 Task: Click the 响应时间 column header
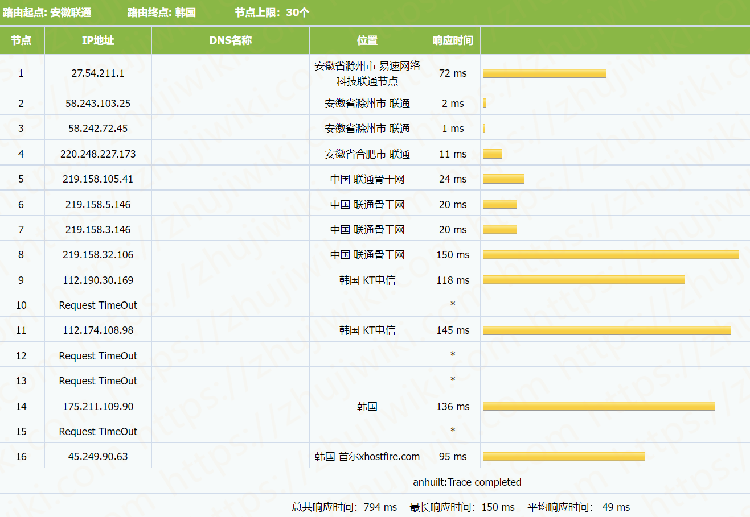pyautogui.click(x=452, y=41)
